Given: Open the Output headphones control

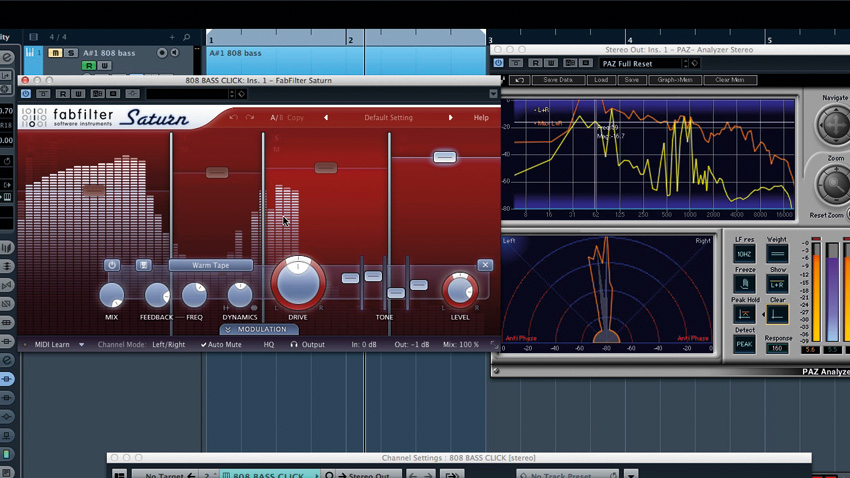Looking at the screenshot, I should 307,345.
